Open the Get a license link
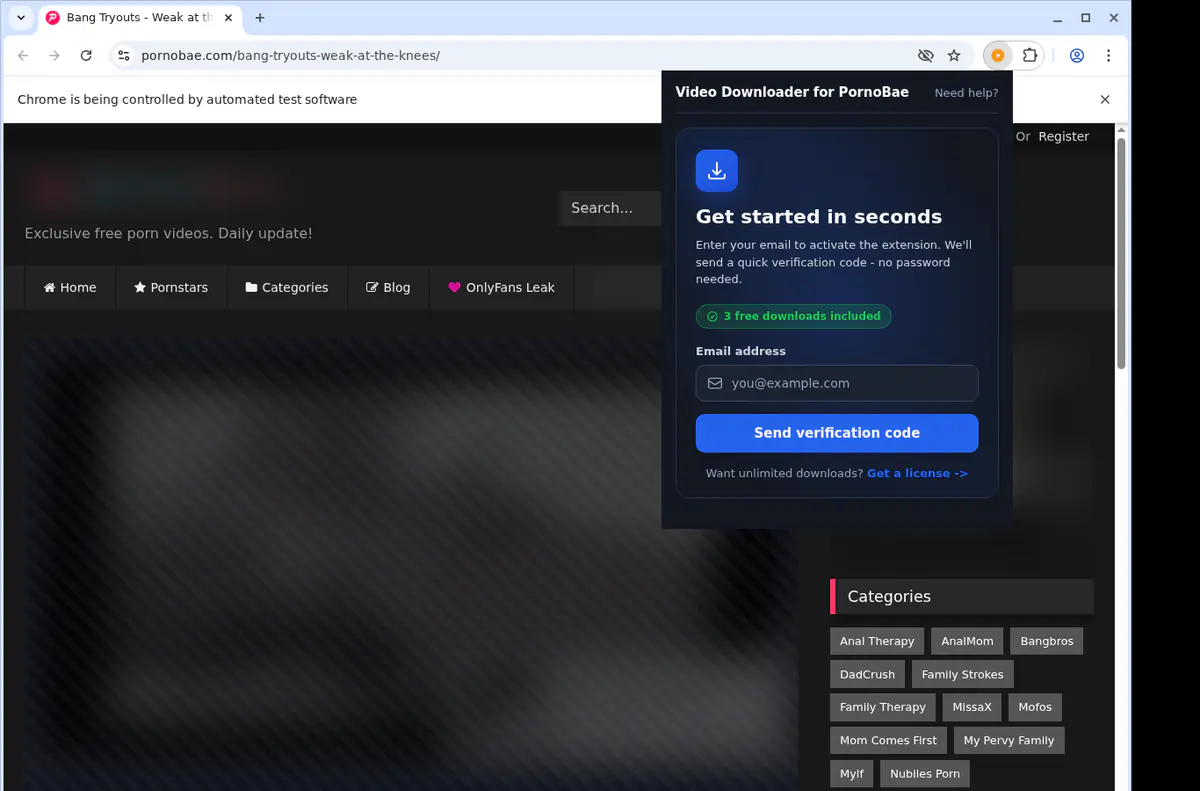This screenshot has width=1200, height=791. pos(917,474)
